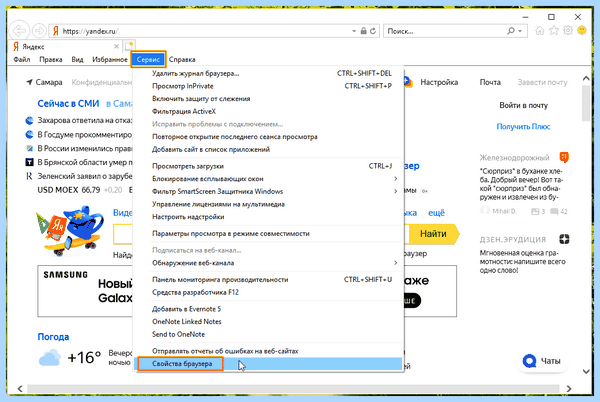Click Получить Плюс link
Image resolution: width=600 pixels, height=402 pixels.
(523, 127)
